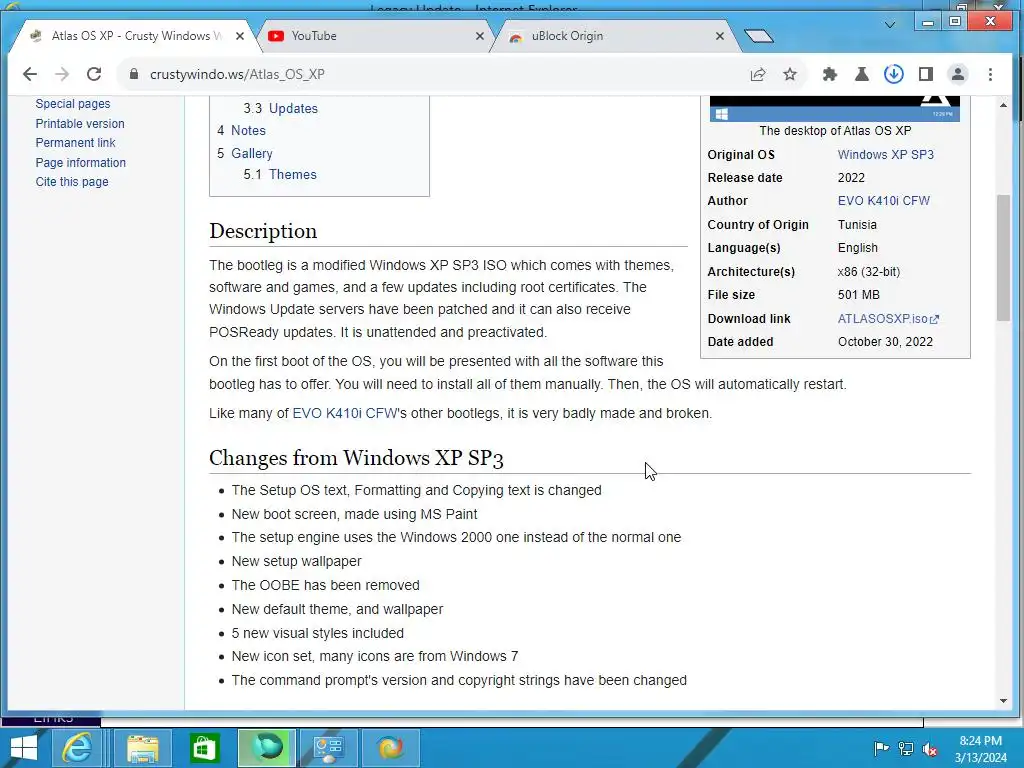Screen dimensions: 1024x768
Task: Open the Extensions puzzle icon
Action: pyautogui.click(x=829, y=74)
